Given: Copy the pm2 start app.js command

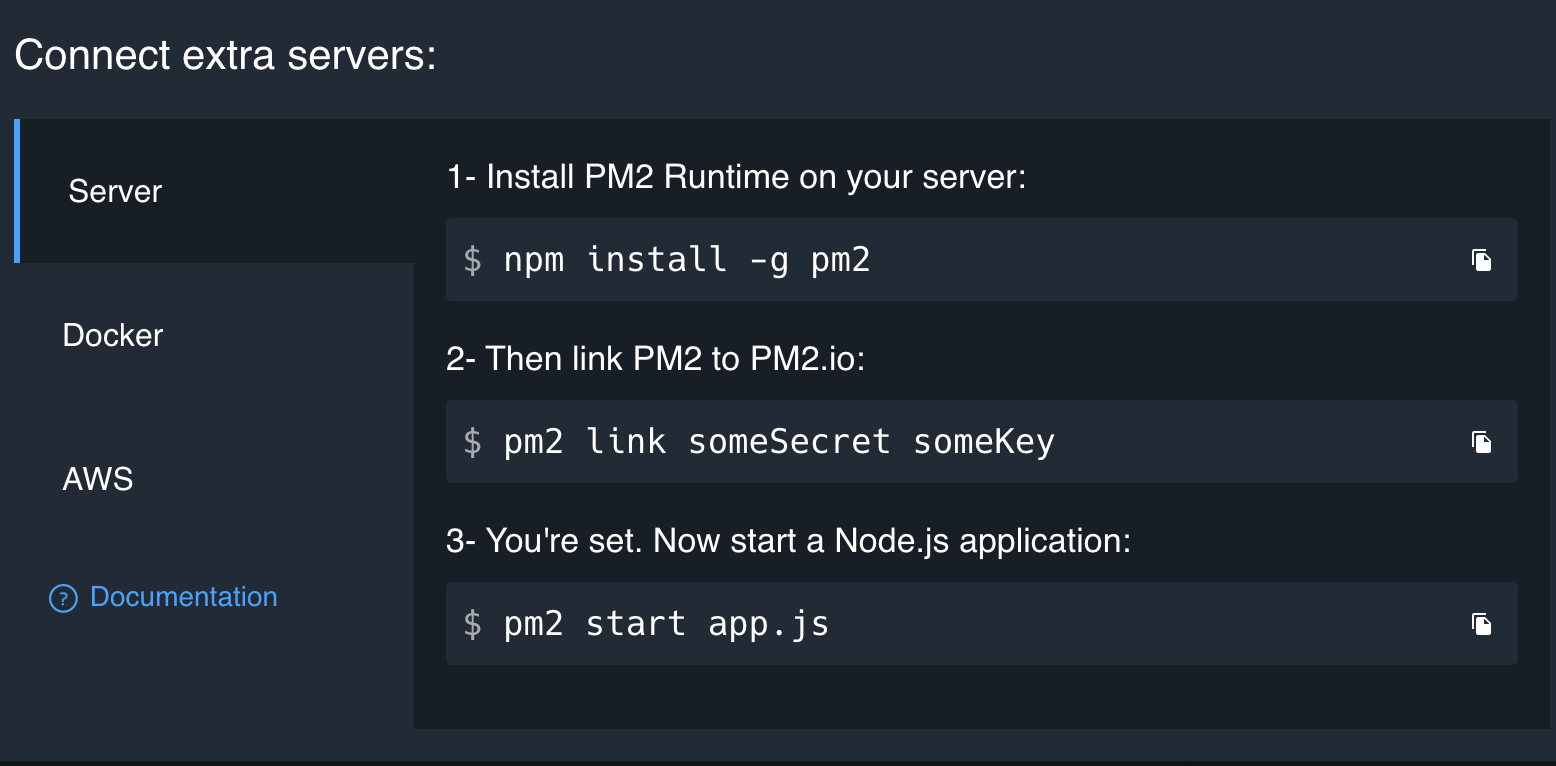Looking at the screenshot, I should (1481, 624).
